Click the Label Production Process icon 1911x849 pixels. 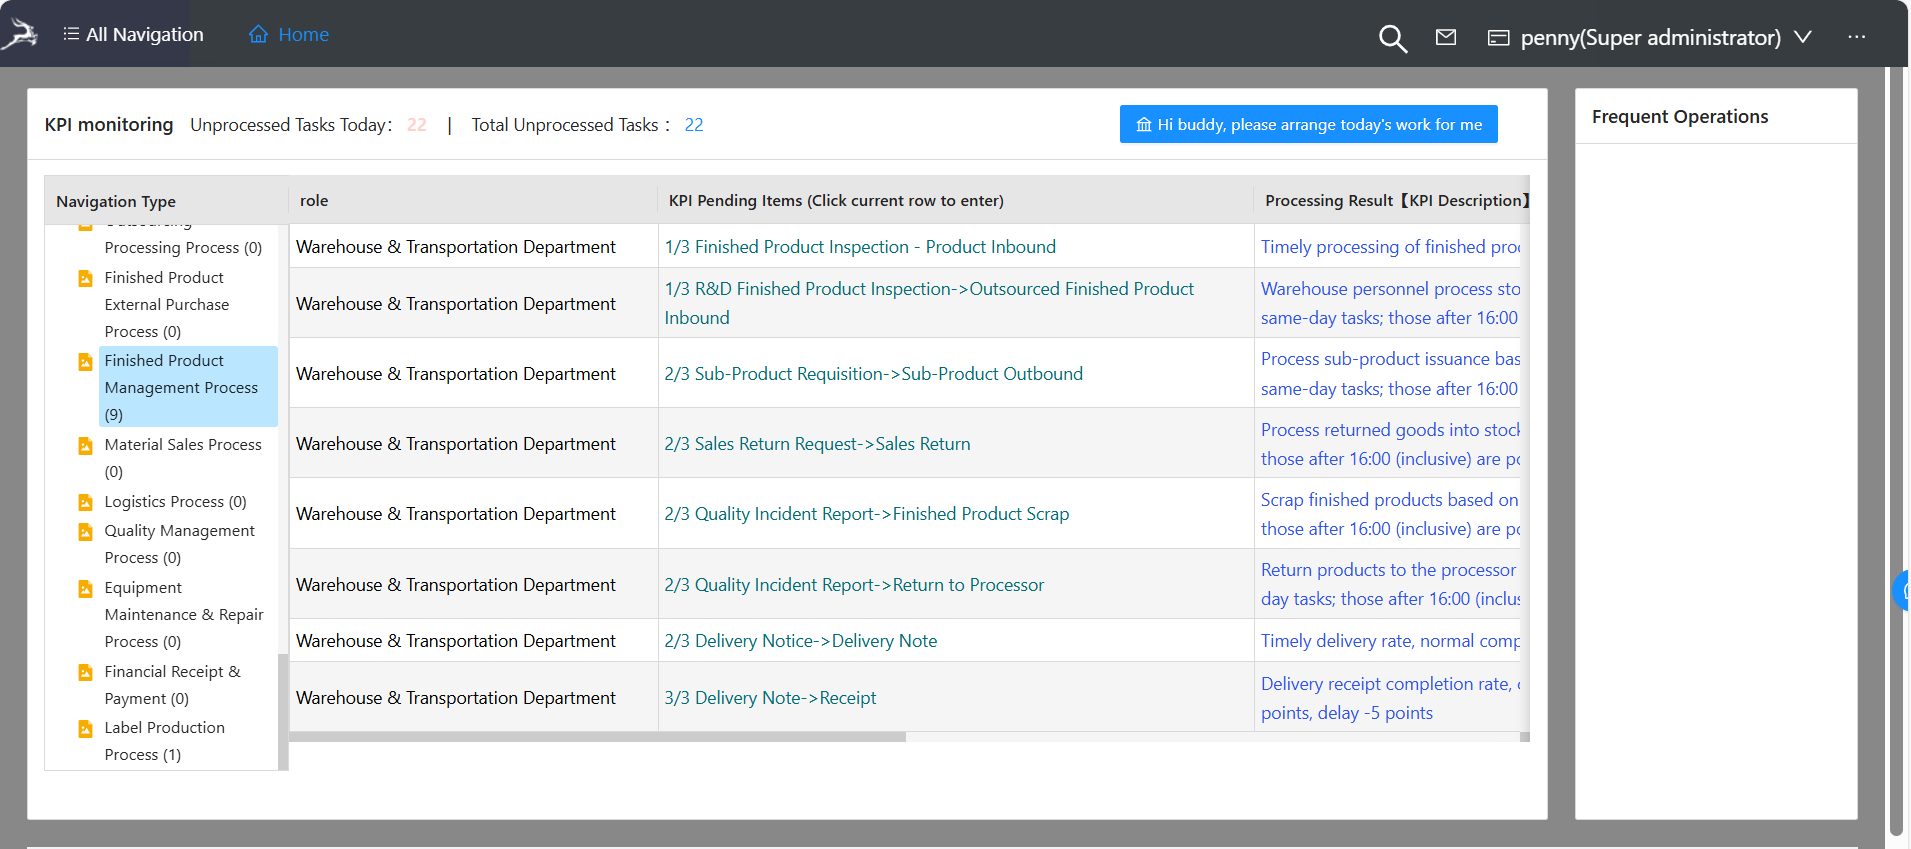click(86, 729)
